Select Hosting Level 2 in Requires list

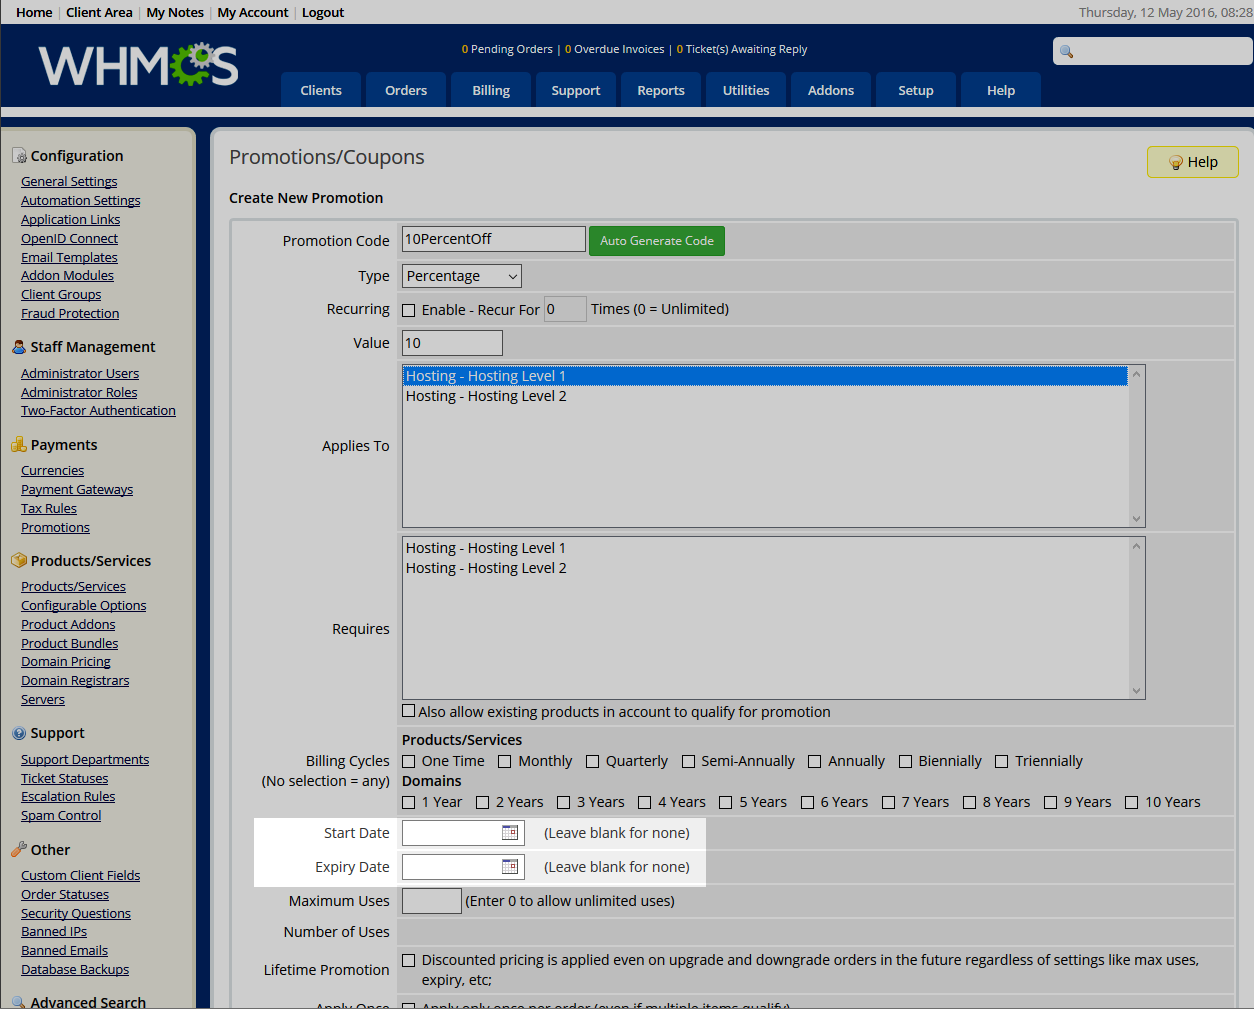coord(486,568)
